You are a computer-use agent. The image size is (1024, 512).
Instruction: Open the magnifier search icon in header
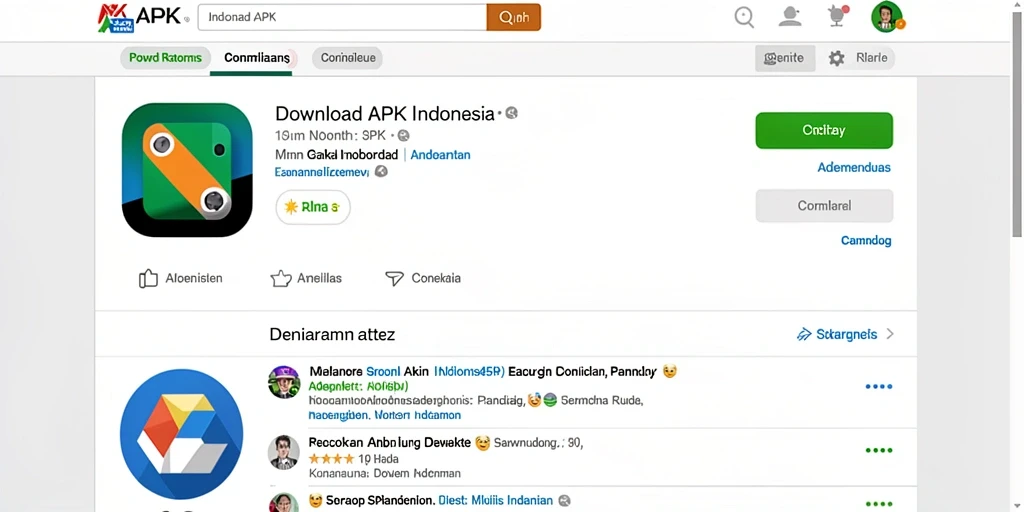744,17
